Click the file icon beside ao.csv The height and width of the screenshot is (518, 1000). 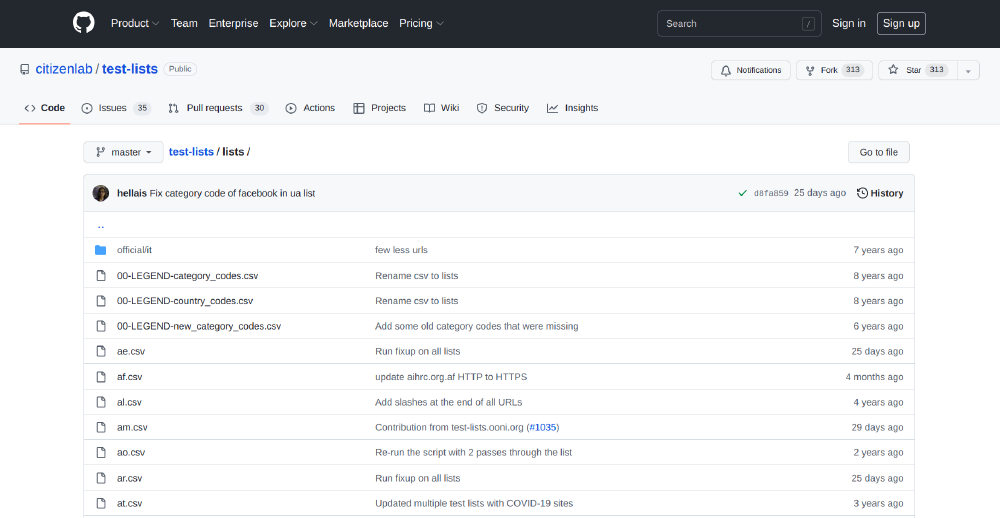(101, 452)
